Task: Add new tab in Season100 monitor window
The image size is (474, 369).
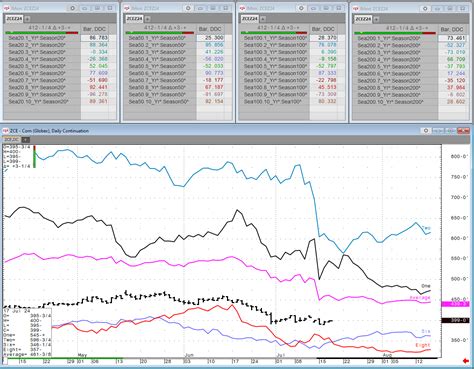Action: [x=263, y=19]
